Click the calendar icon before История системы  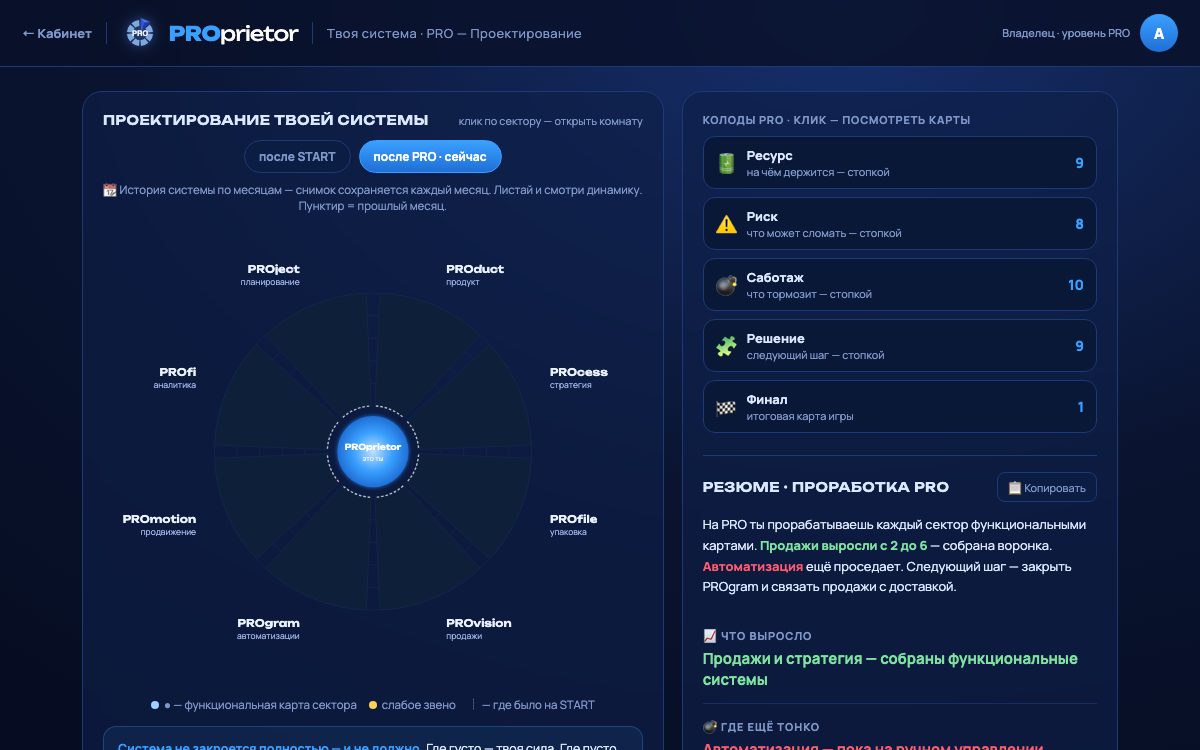(110, 190)
